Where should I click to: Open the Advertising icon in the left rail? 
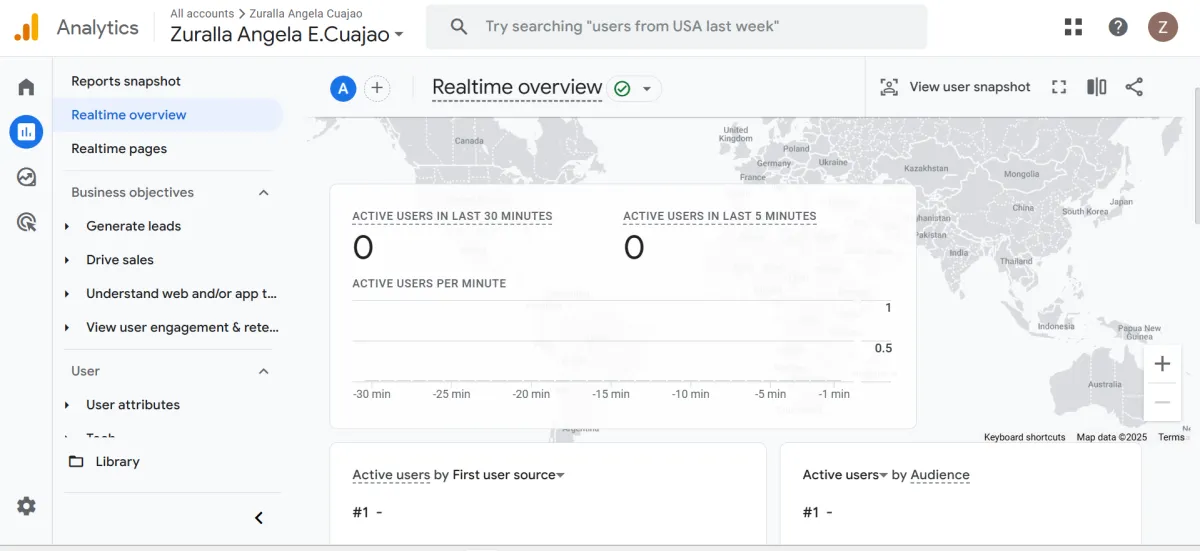click(x=26, y=222)
